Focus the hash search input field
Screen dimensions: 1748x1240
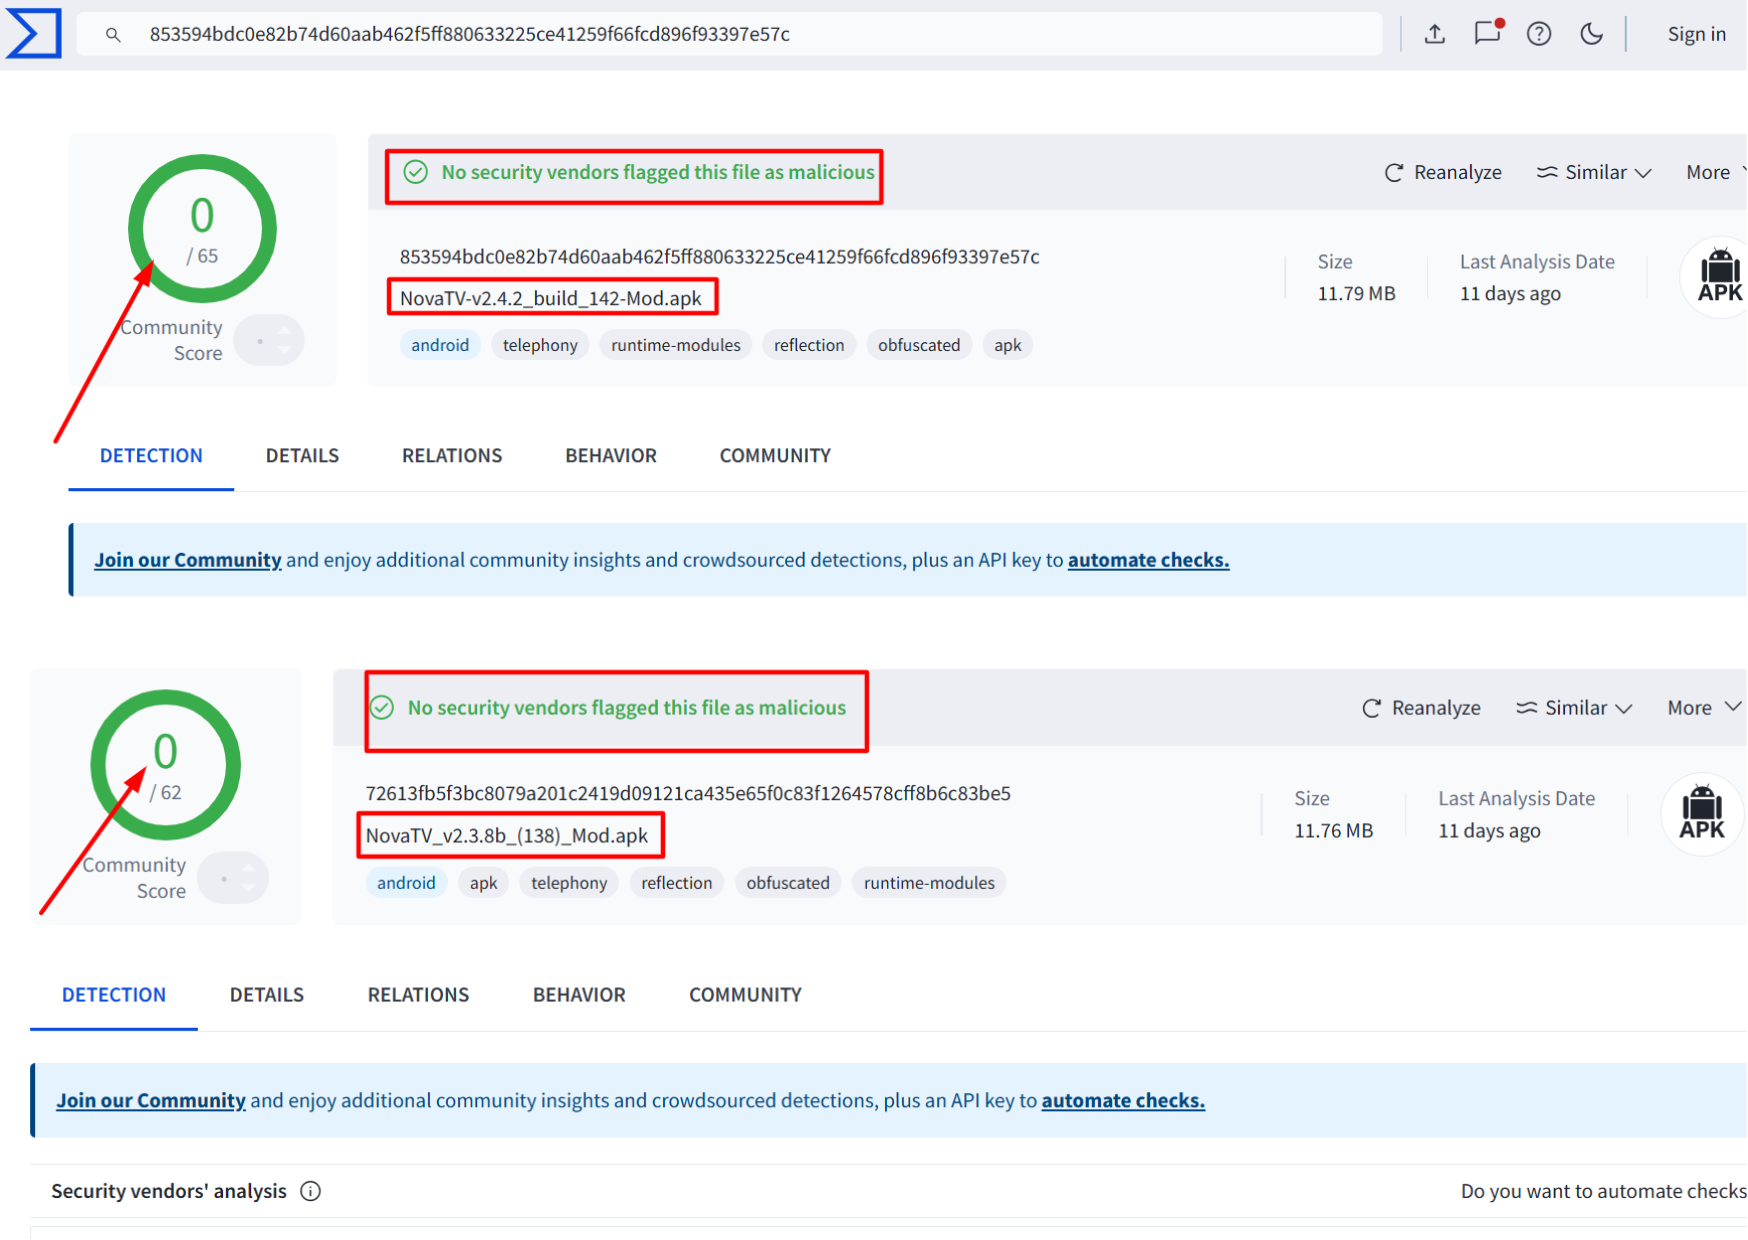point(730,34)
